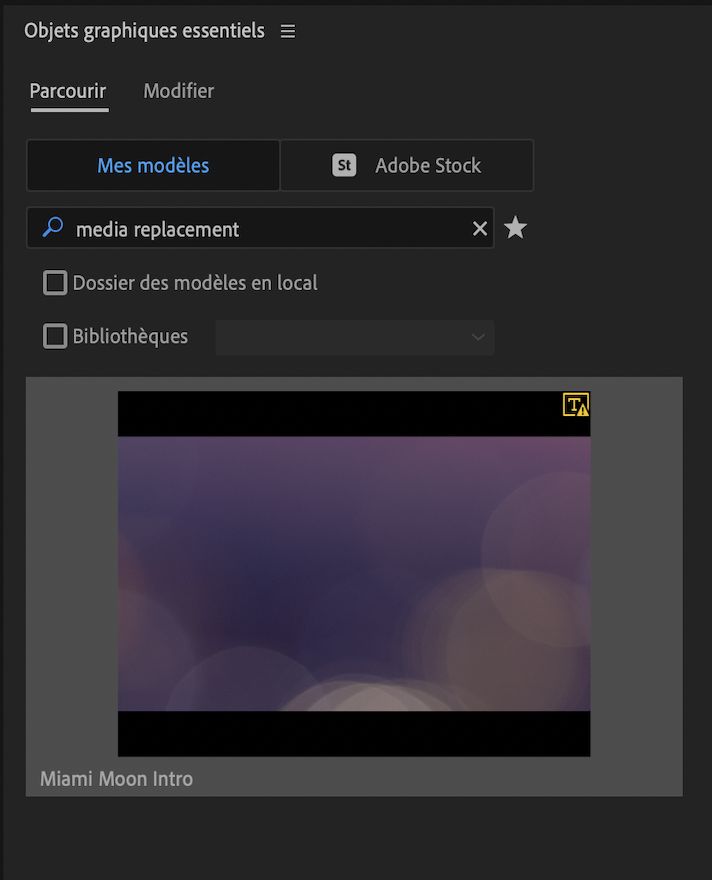712x880 pixels.
Task: Open the Objets graphiques essentiels panel menu
Action: pyautogui.click(x=288, y=31)
